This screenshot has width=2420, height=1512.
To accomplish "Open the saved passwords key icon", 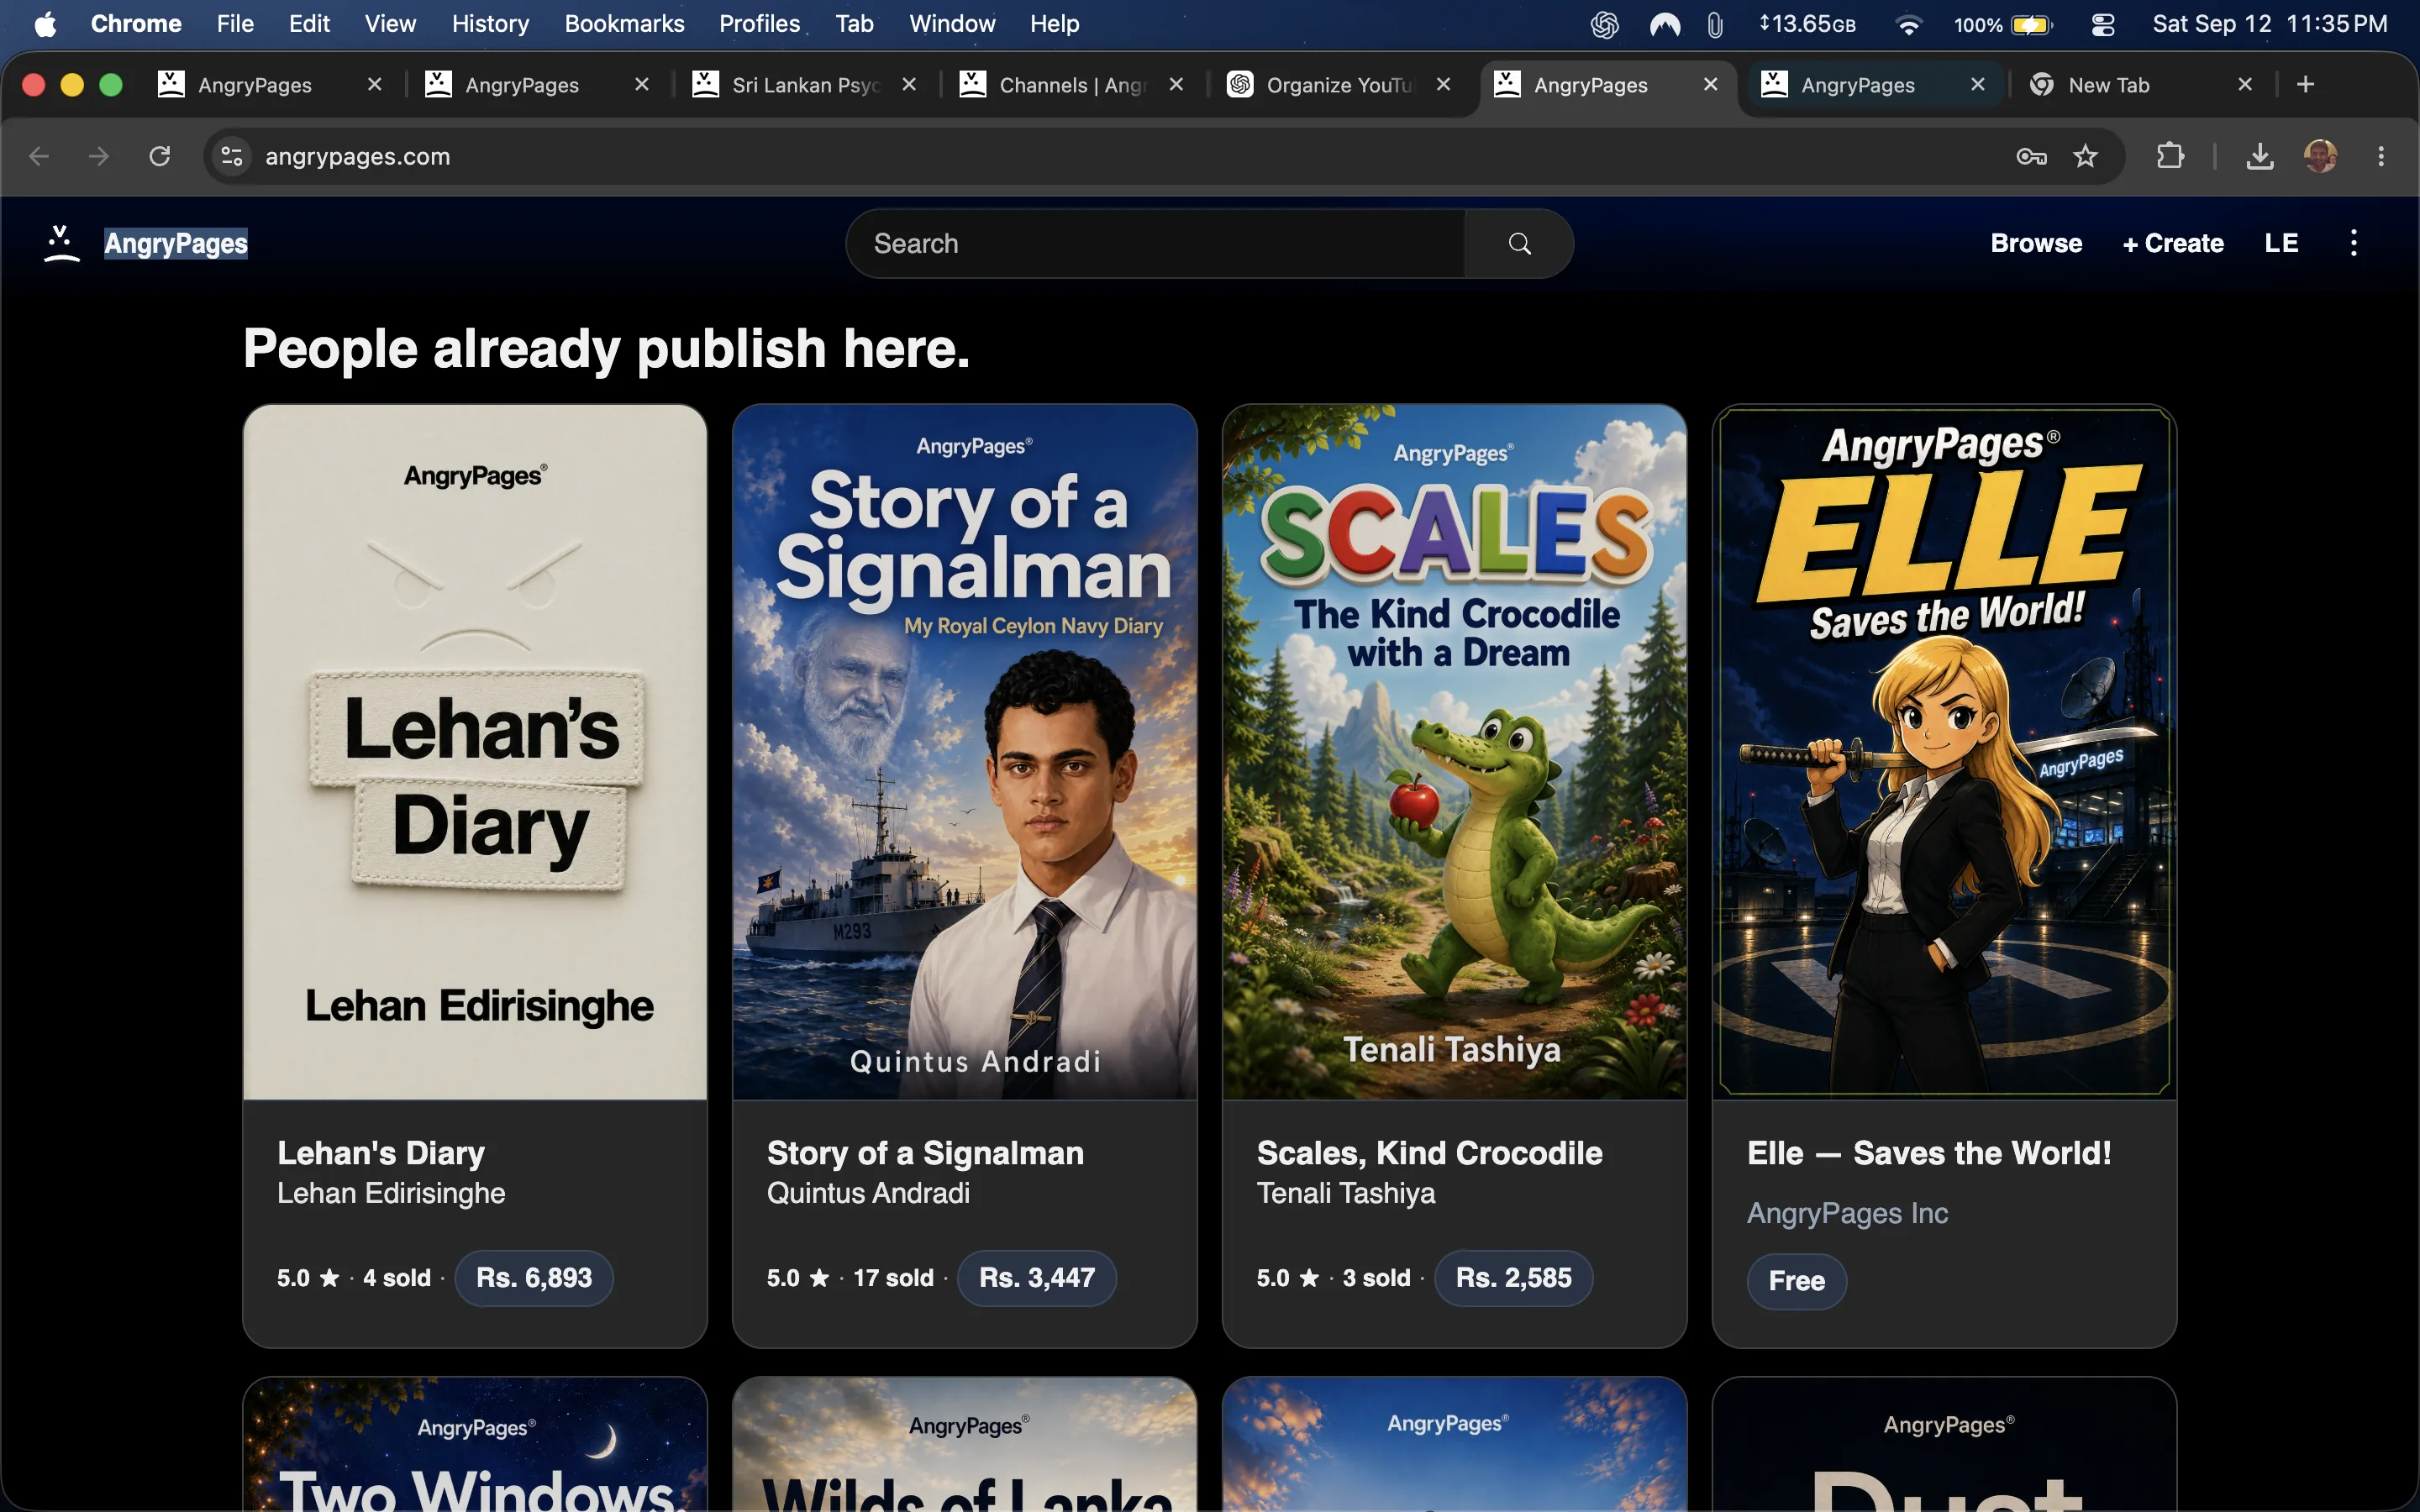I will (2031, 156).
